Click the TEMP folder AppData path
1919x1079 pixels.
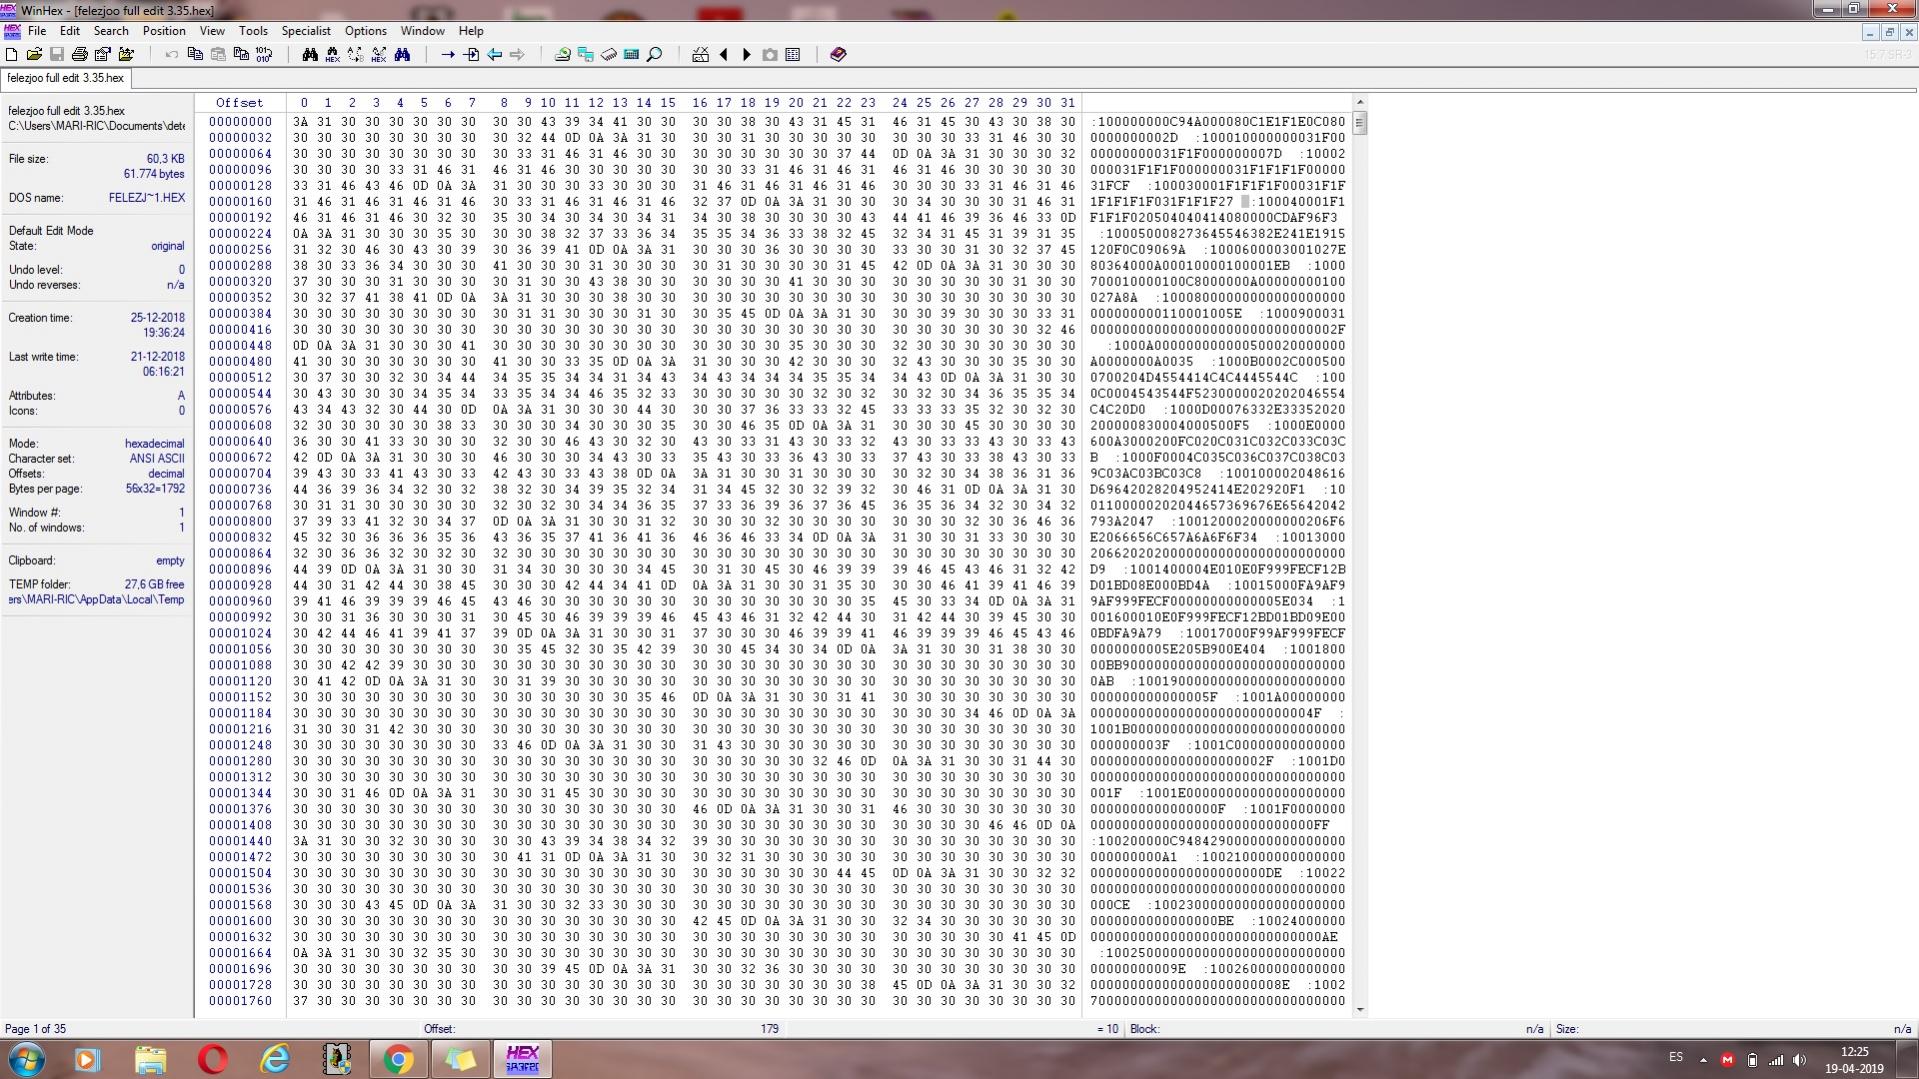click(96, 600)
